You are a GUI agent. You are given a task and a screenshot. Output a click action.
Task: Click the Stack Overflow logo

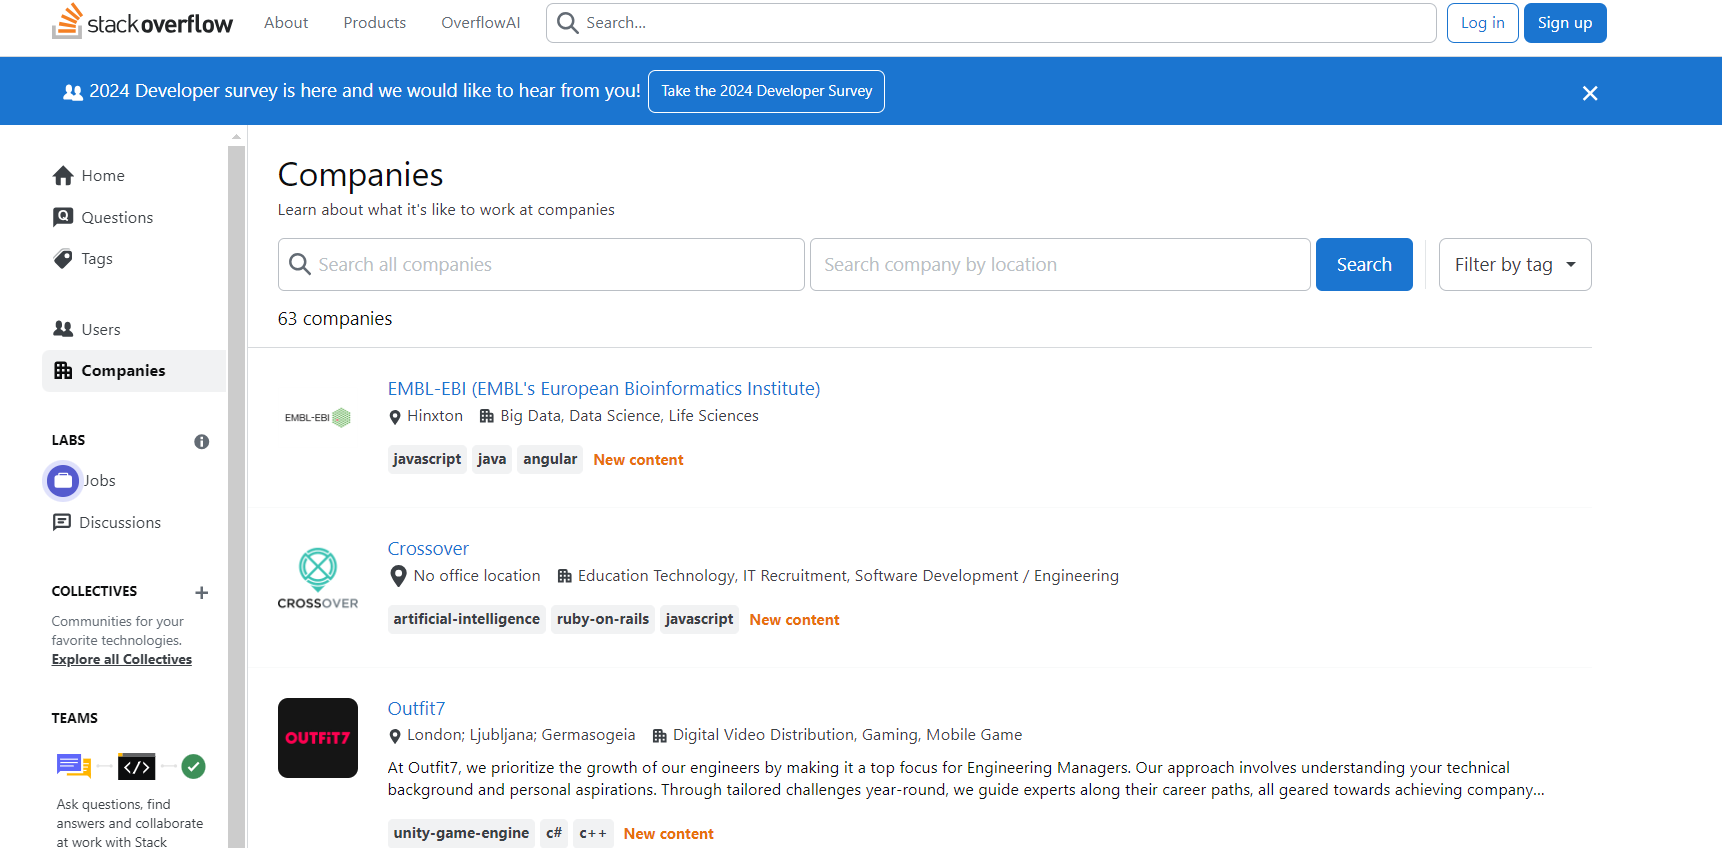click(x=142, y=22)
